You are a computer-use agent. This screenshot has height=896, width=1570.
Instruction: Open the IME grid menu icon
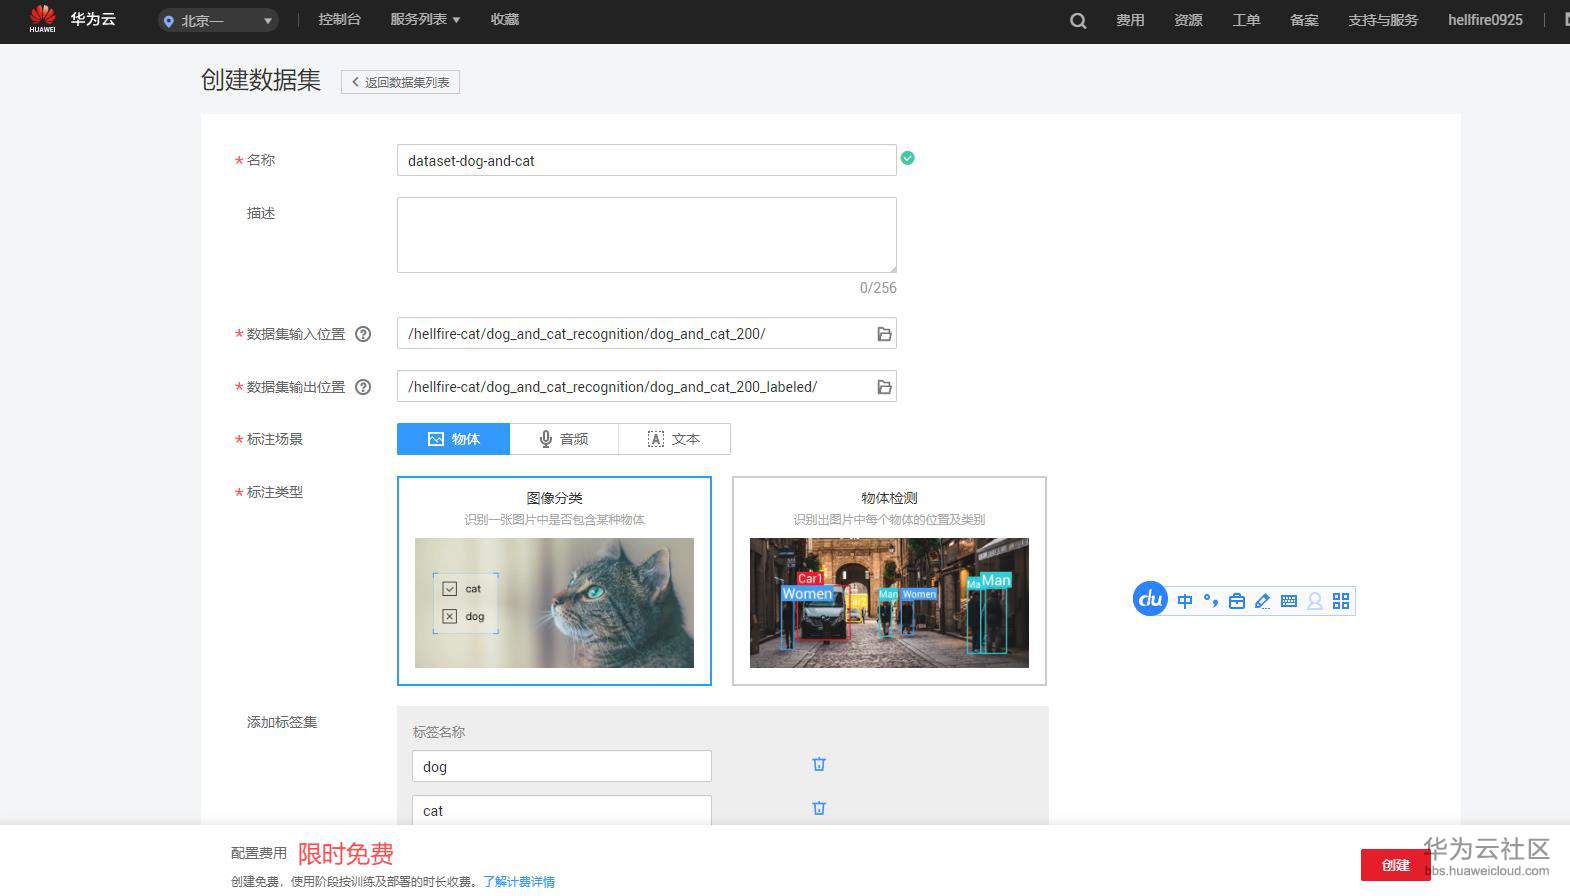pyautogui.click(x=1341, y=601)
